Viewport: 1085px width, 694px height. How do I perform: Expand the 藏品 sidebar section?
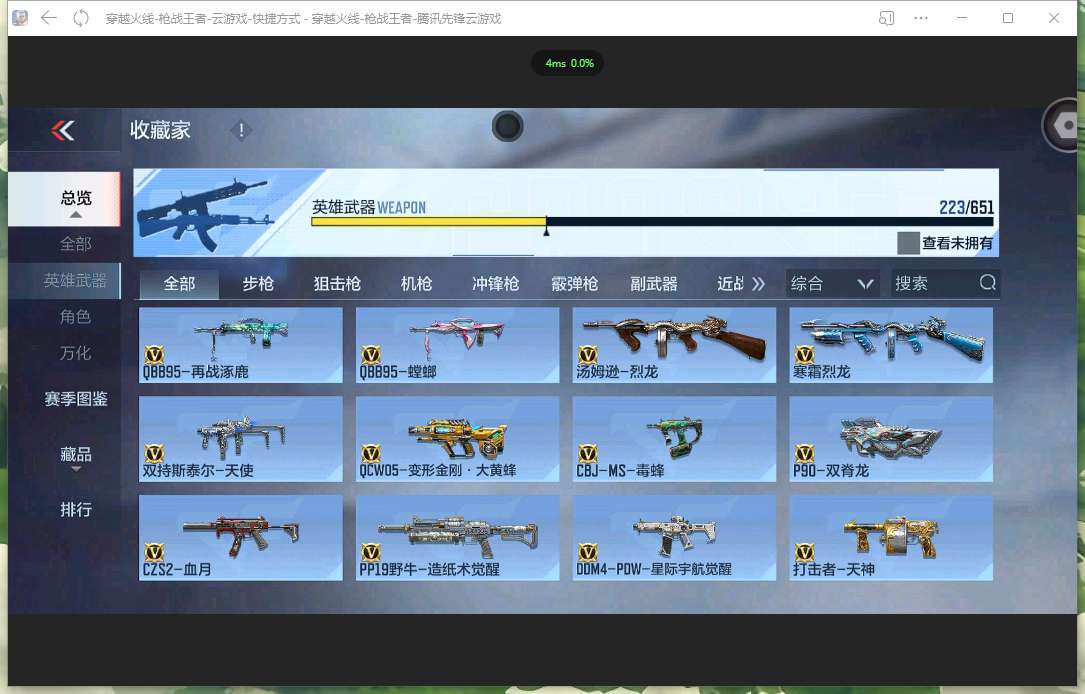point(75,457)
